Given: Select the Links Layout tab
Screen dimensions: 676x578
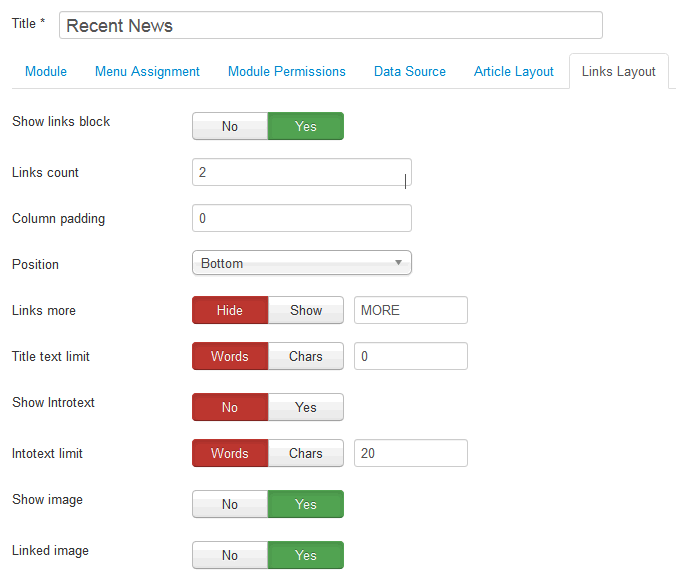Looking at the screenshot, I should (x=618, y=71).
